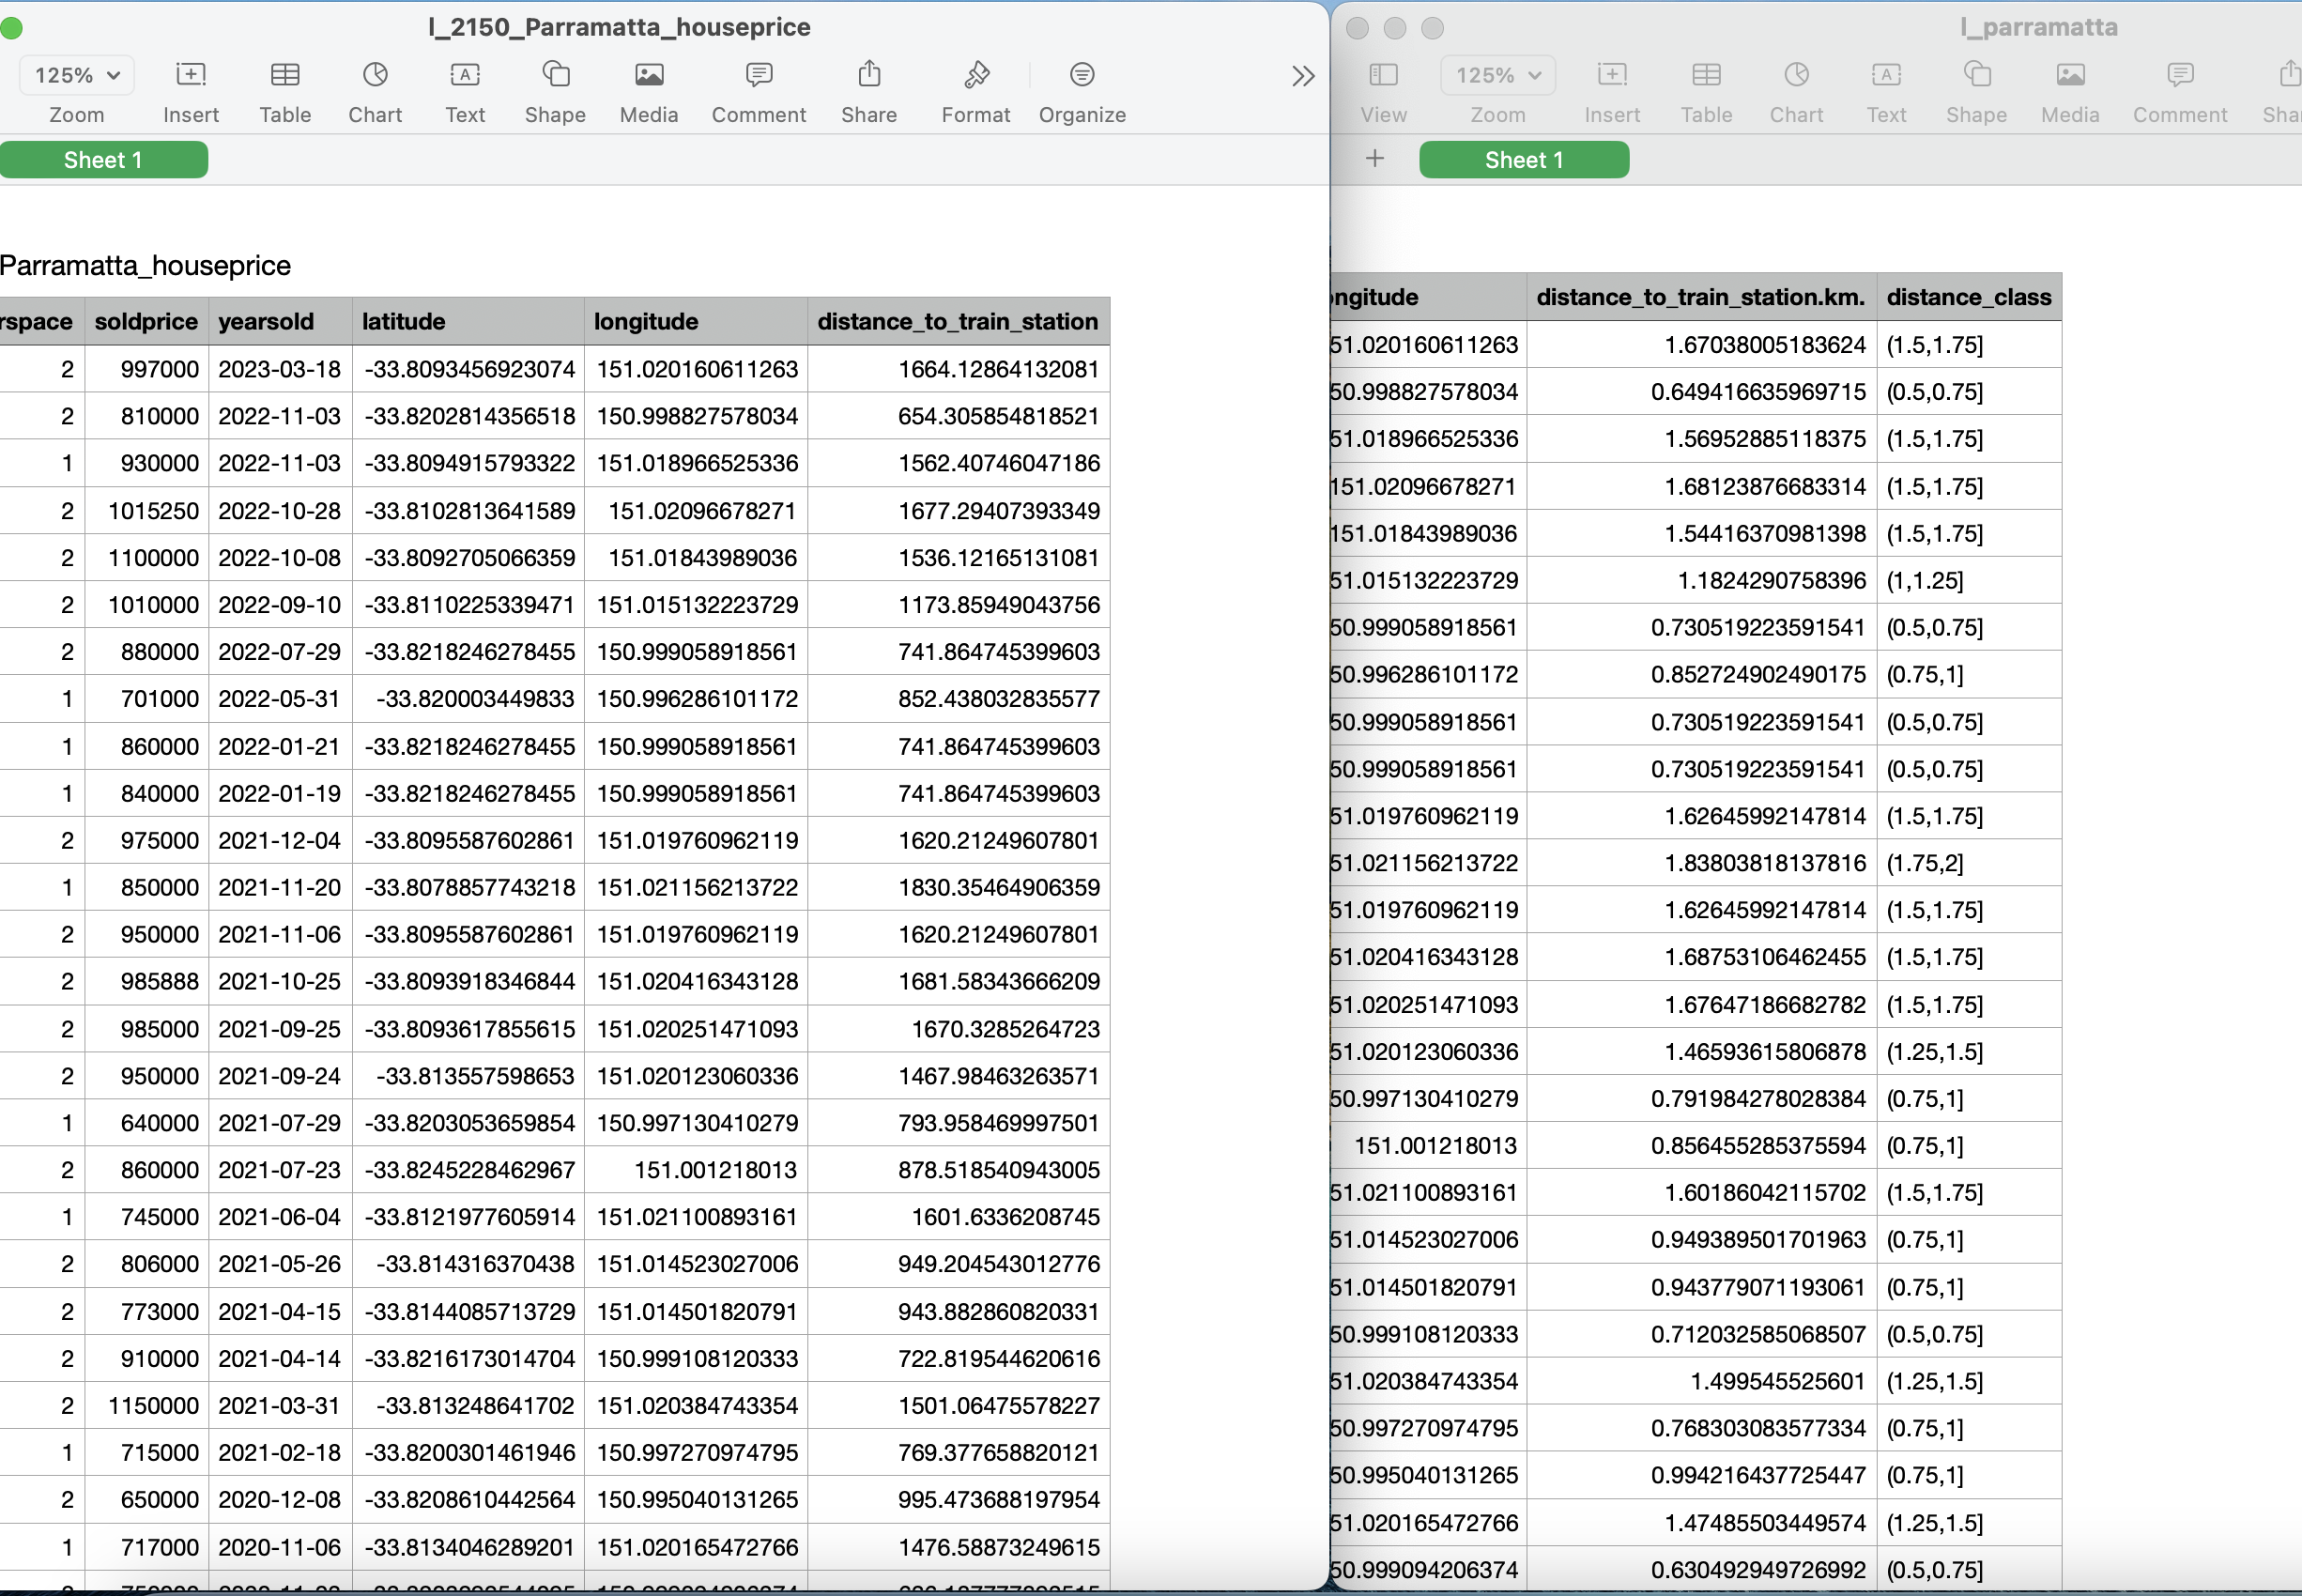Select Sheet 1 tab in l_parramatta window
This screenshot has height=1596, width=2302.
click(1523, 160)
